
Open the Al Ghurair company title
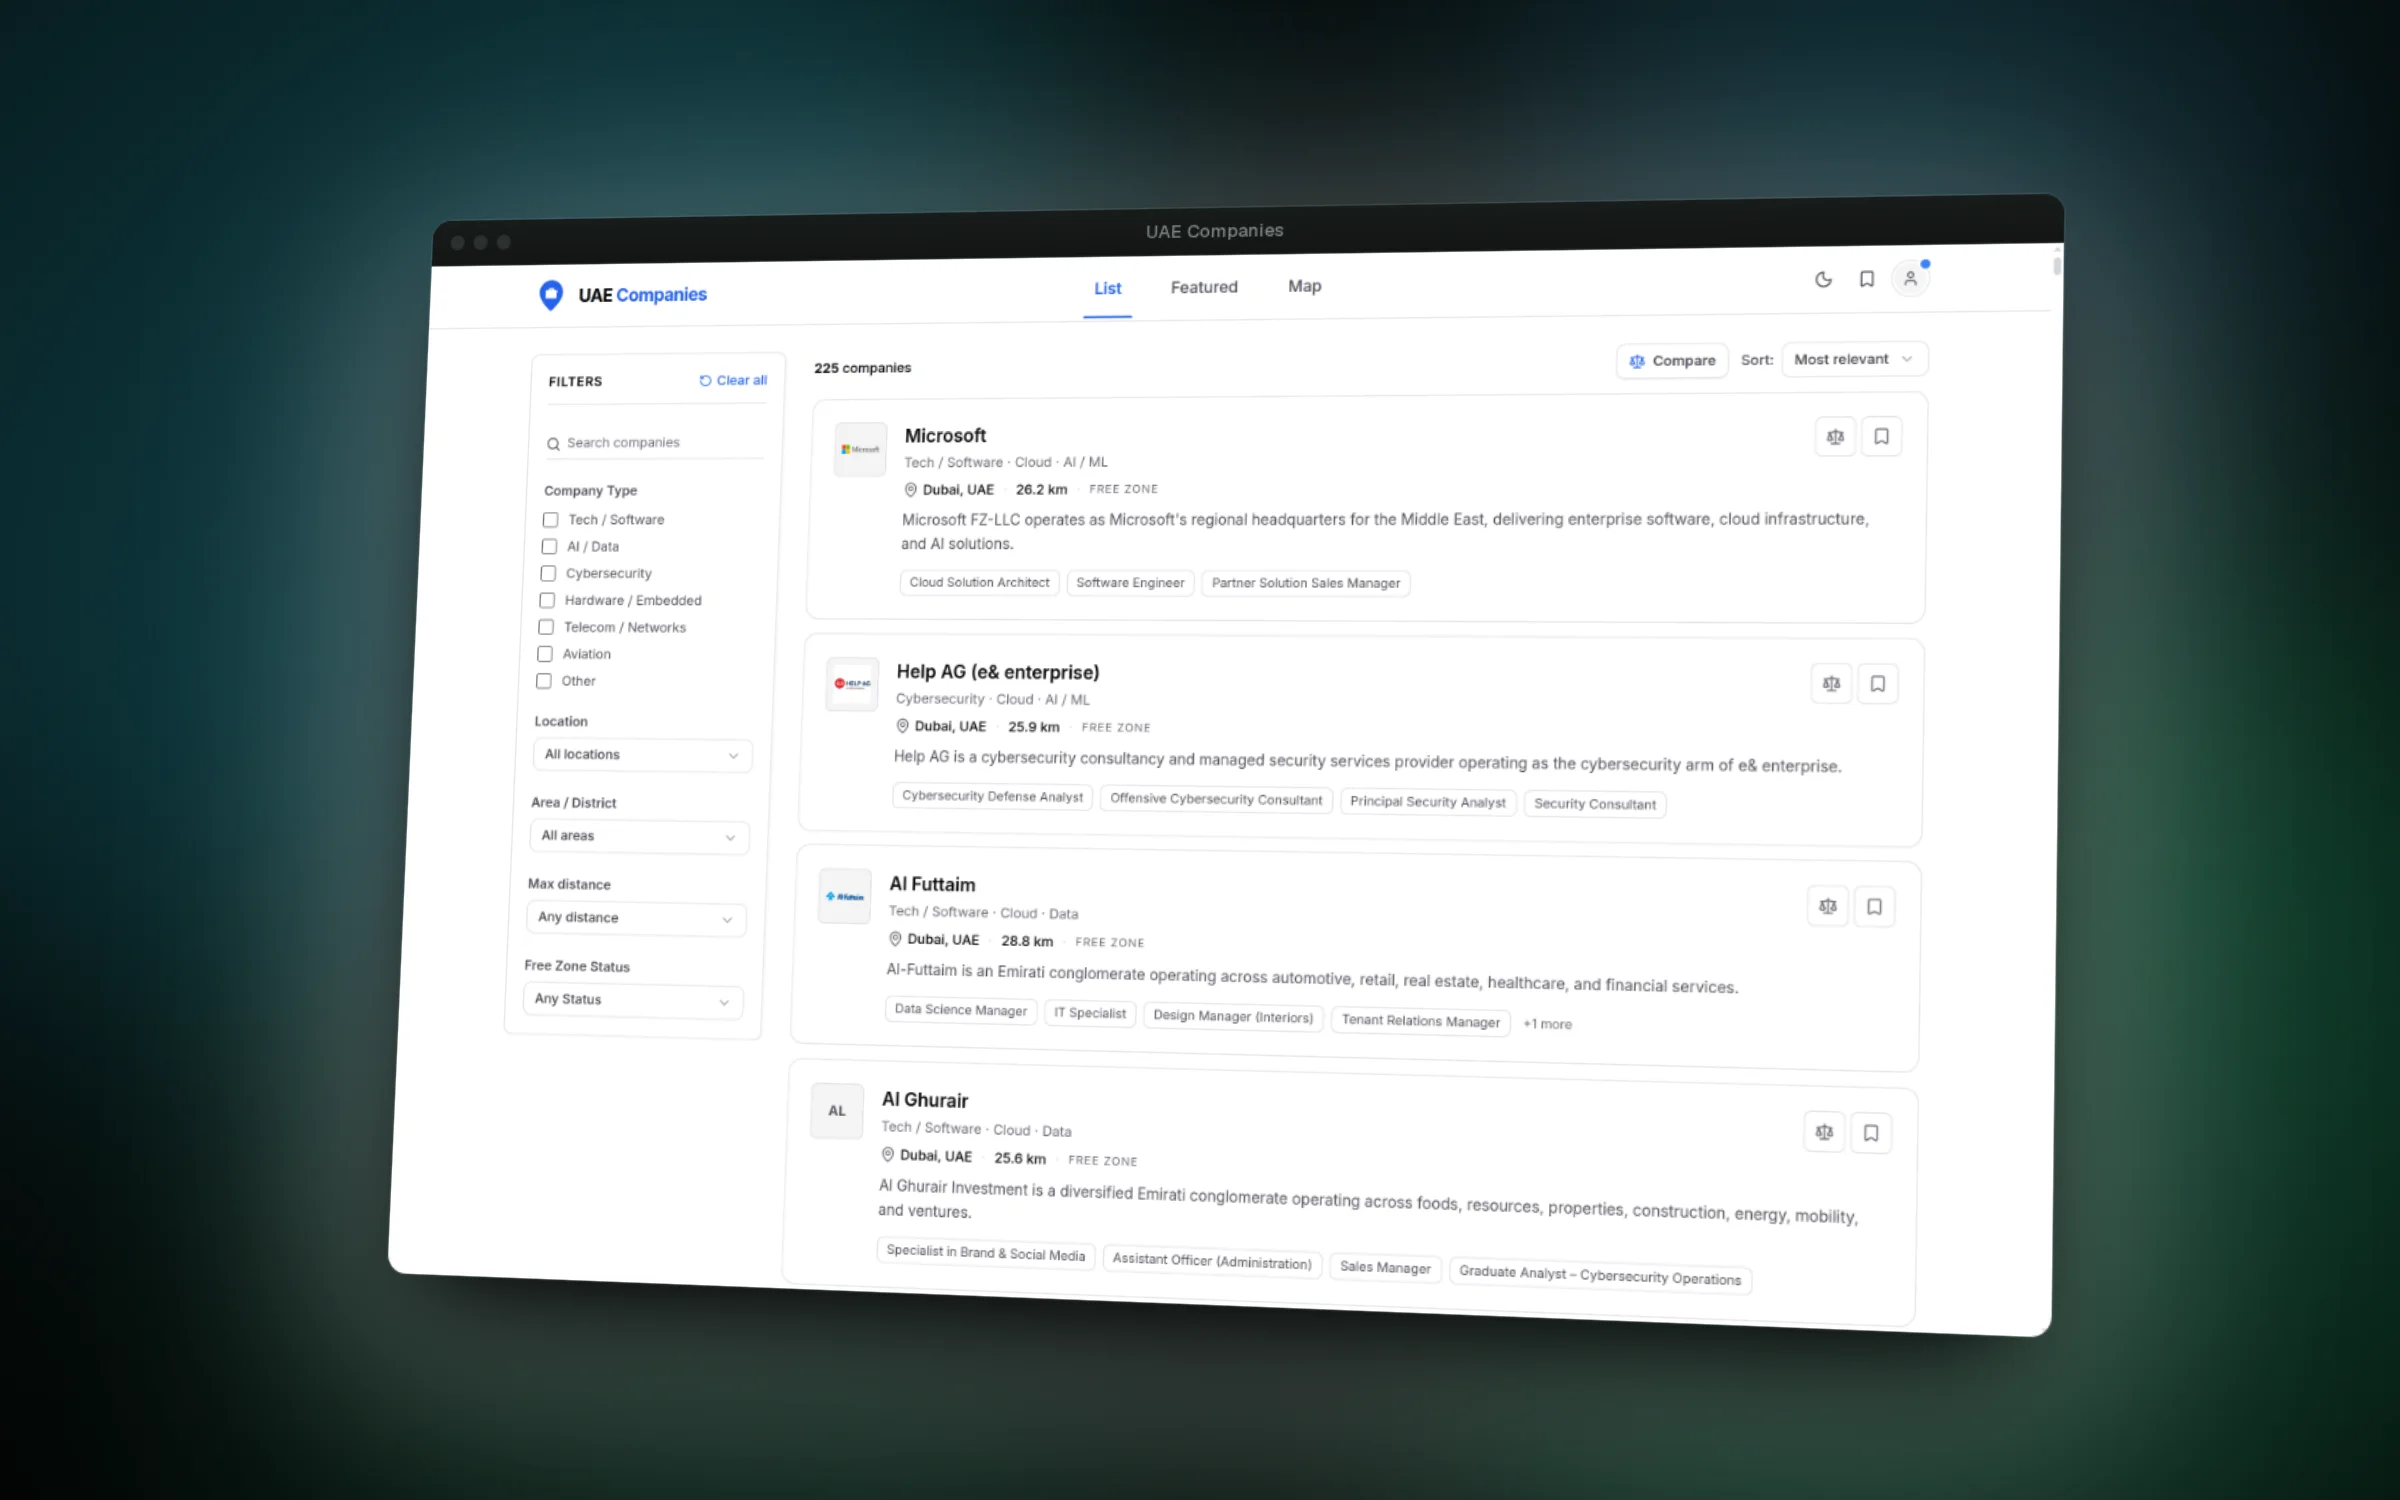925,1100
